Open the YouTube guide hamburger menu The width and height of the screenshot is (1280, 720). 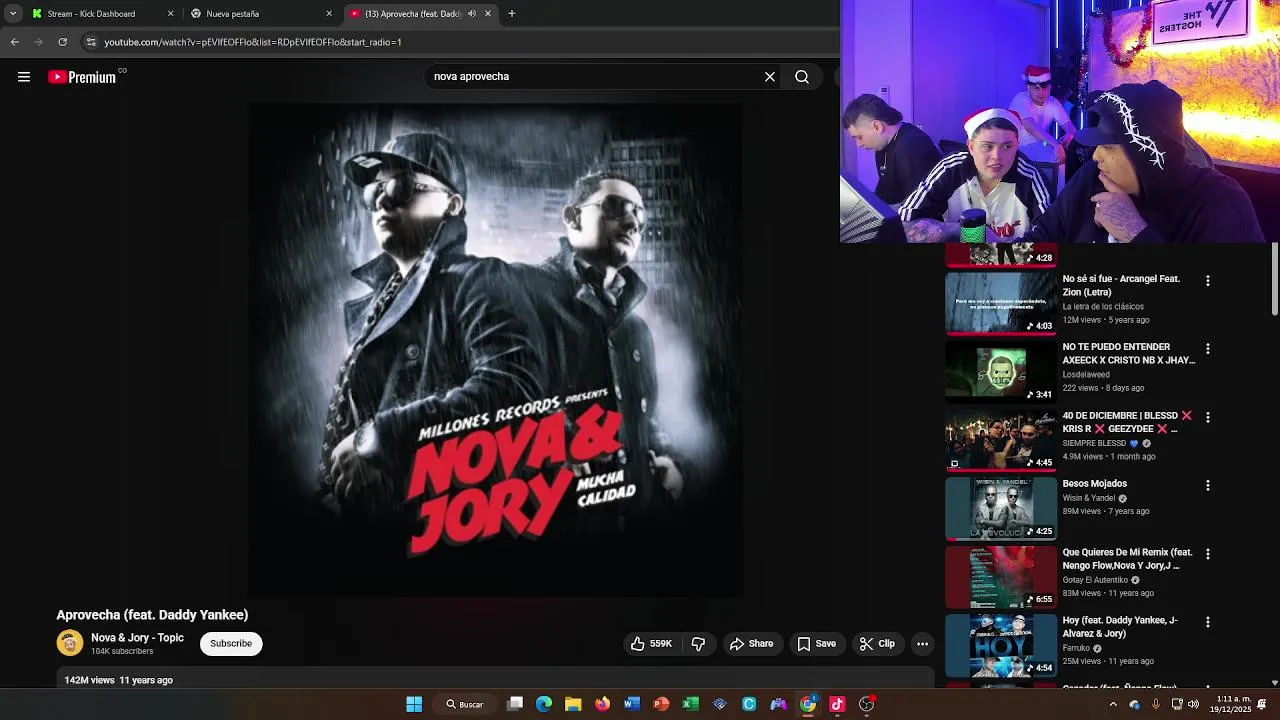coord(24,77)
